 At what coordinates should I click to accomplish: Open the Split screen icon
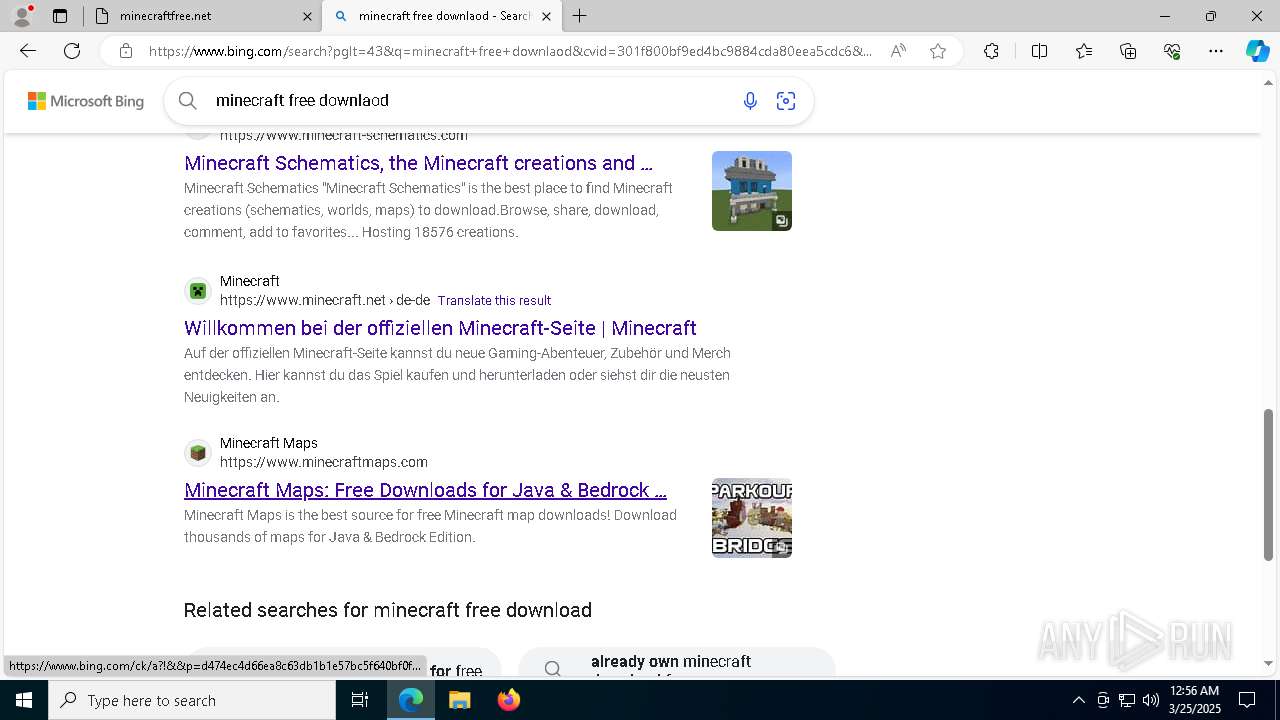(x=1039, y=51)
